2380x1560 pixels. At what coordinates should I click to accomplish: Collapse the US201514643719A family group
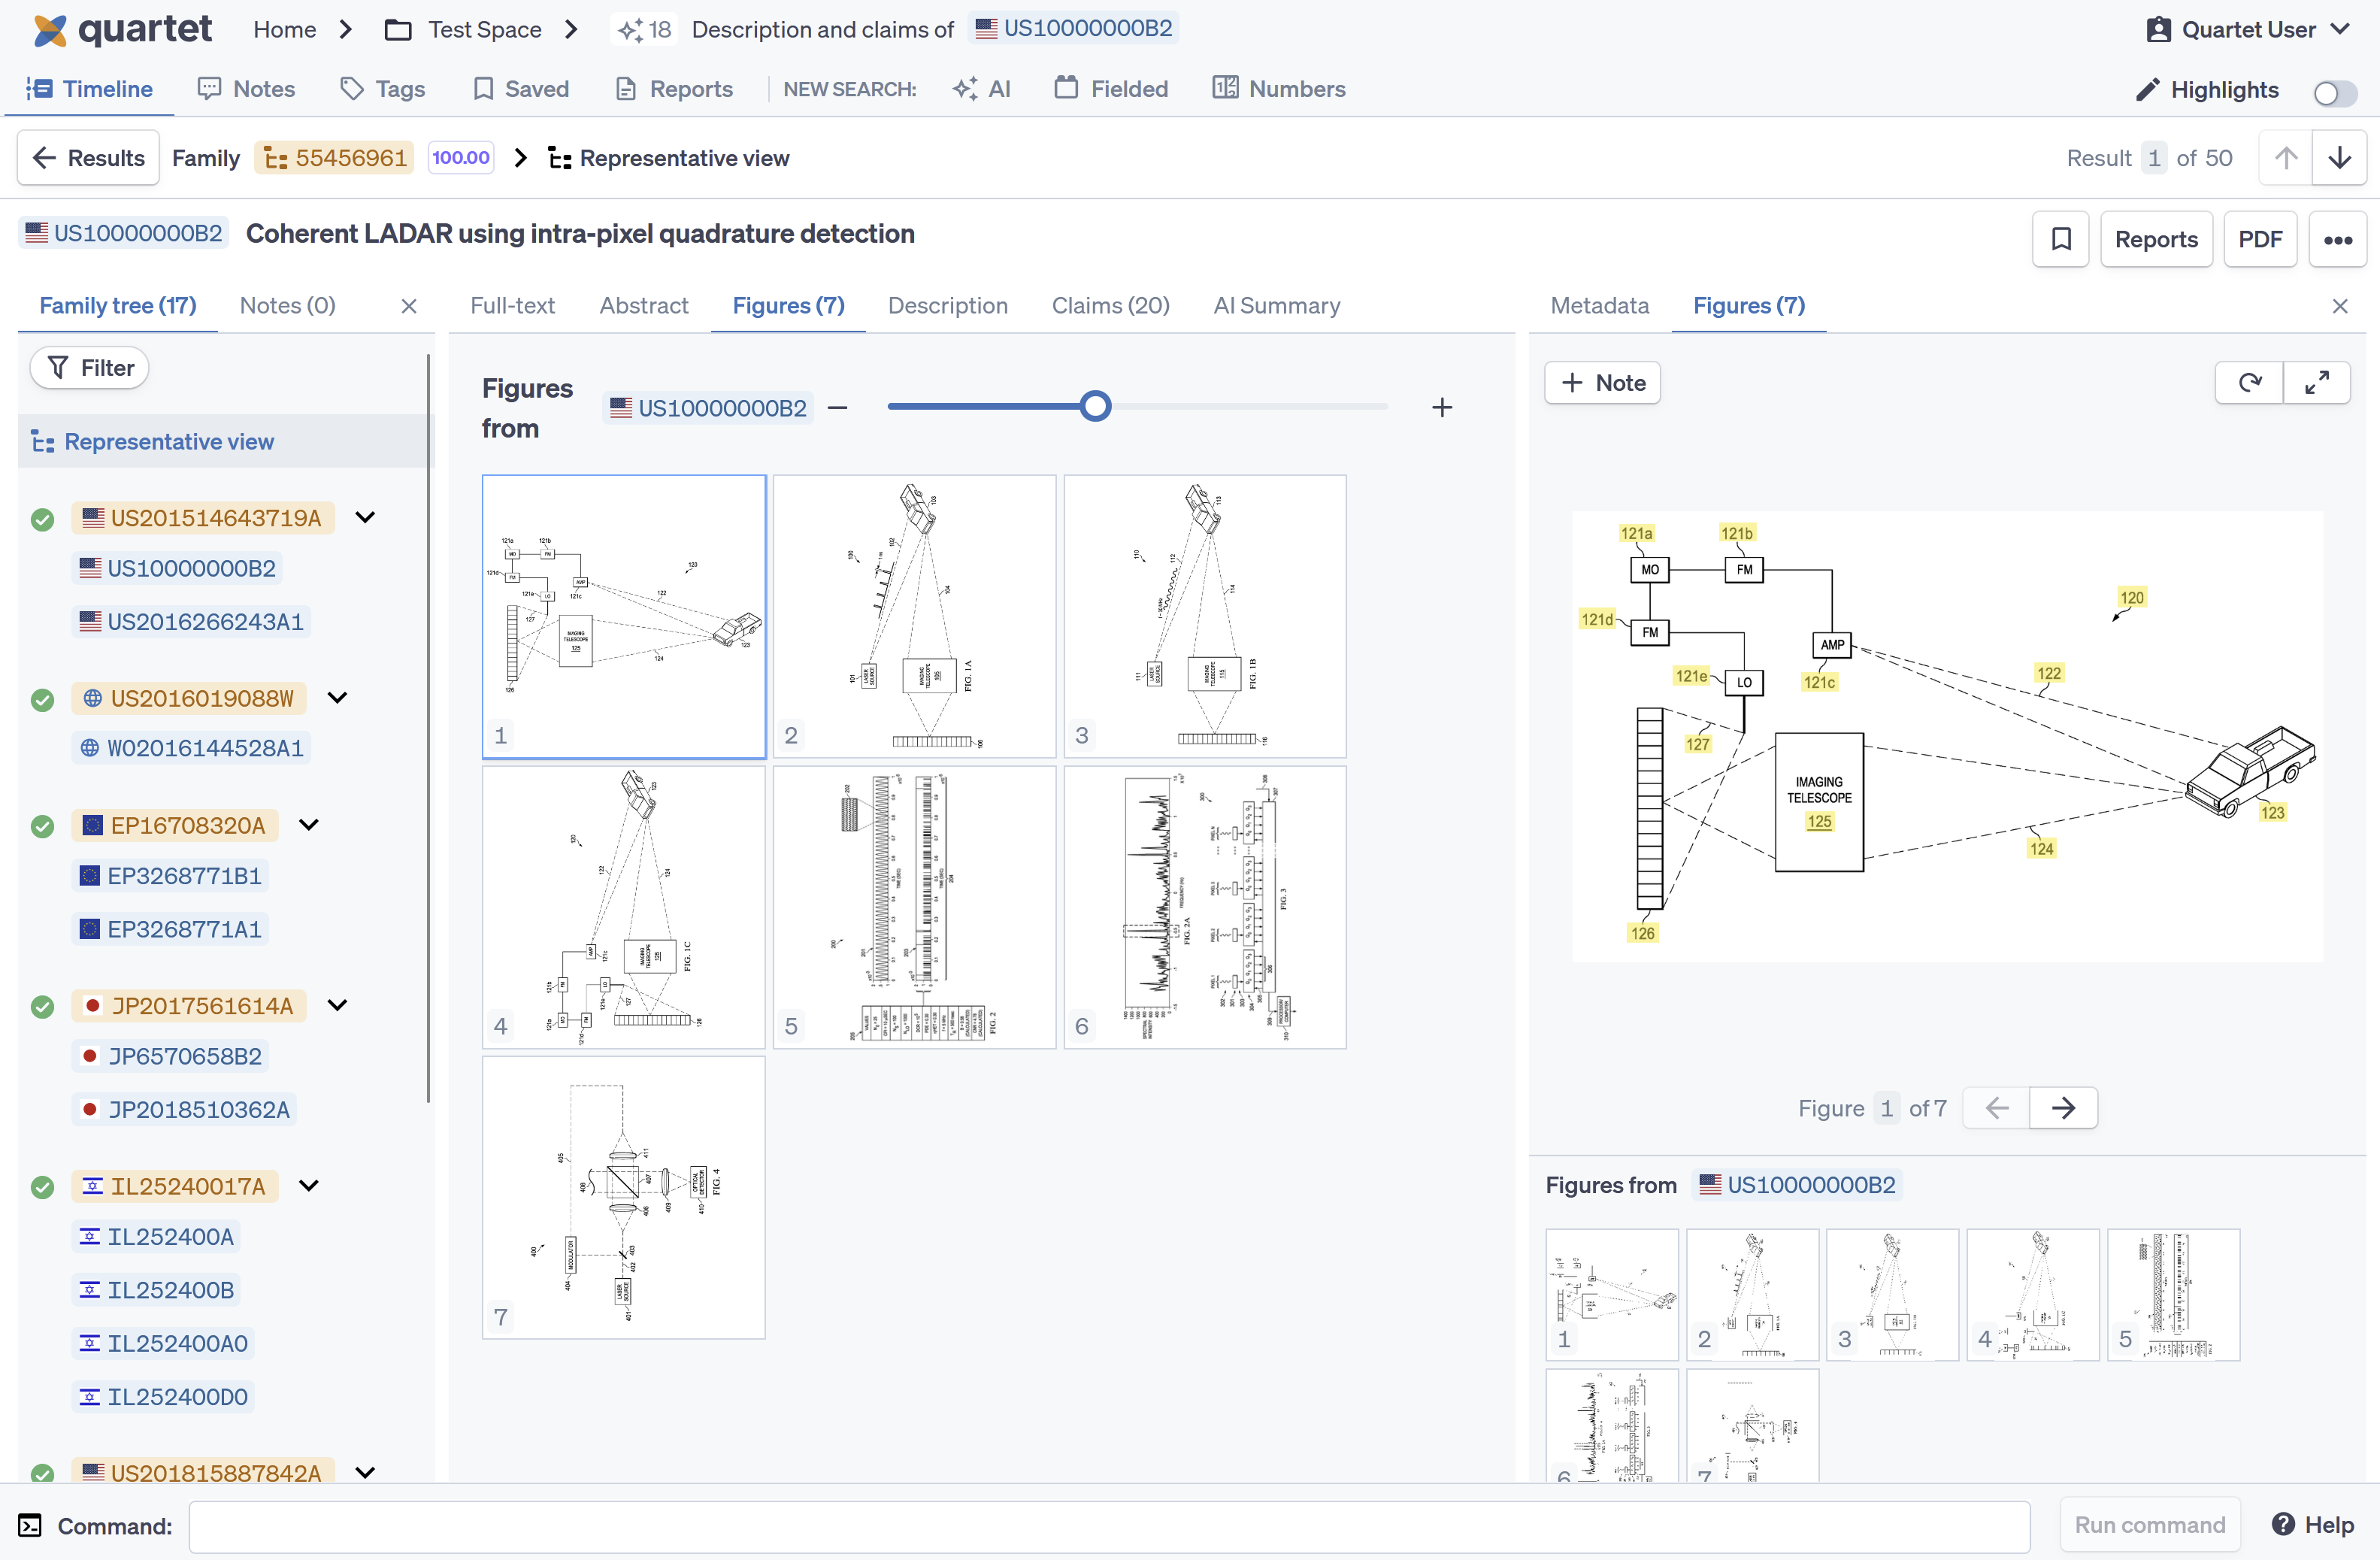click(x=365, y=517)
